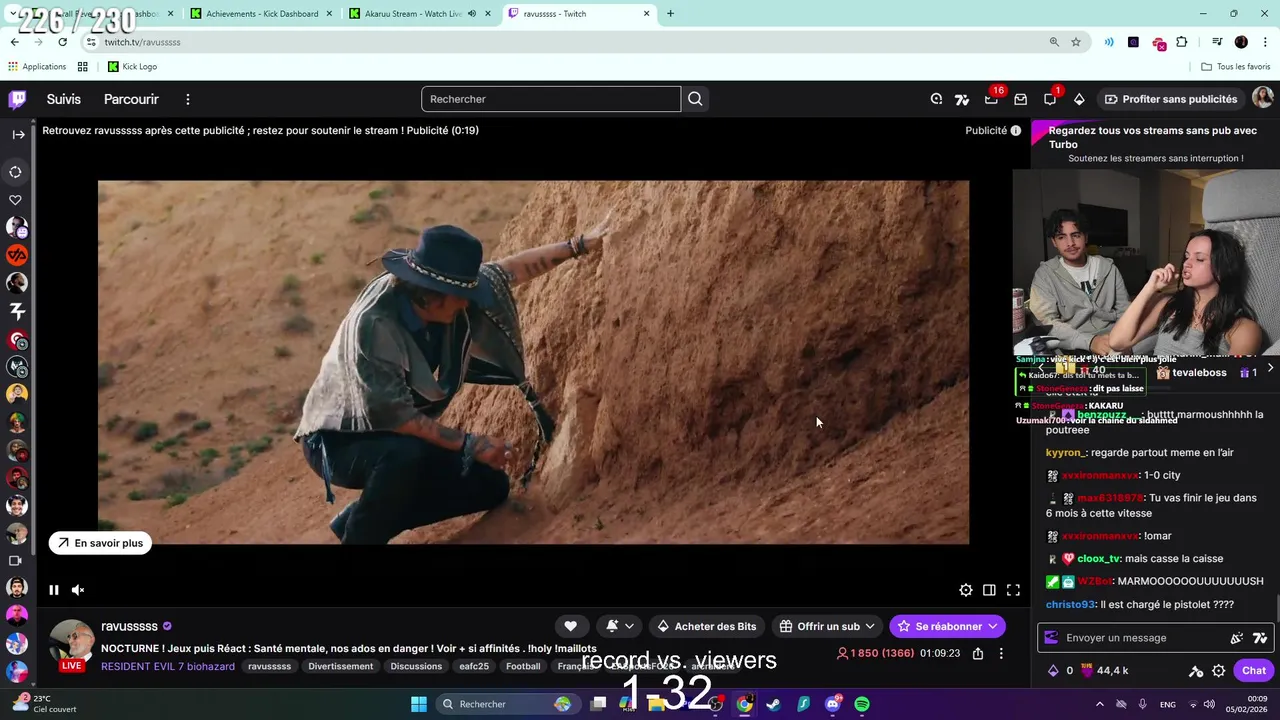Open Applications shortcut in bookmarks bar

(37, 67)
